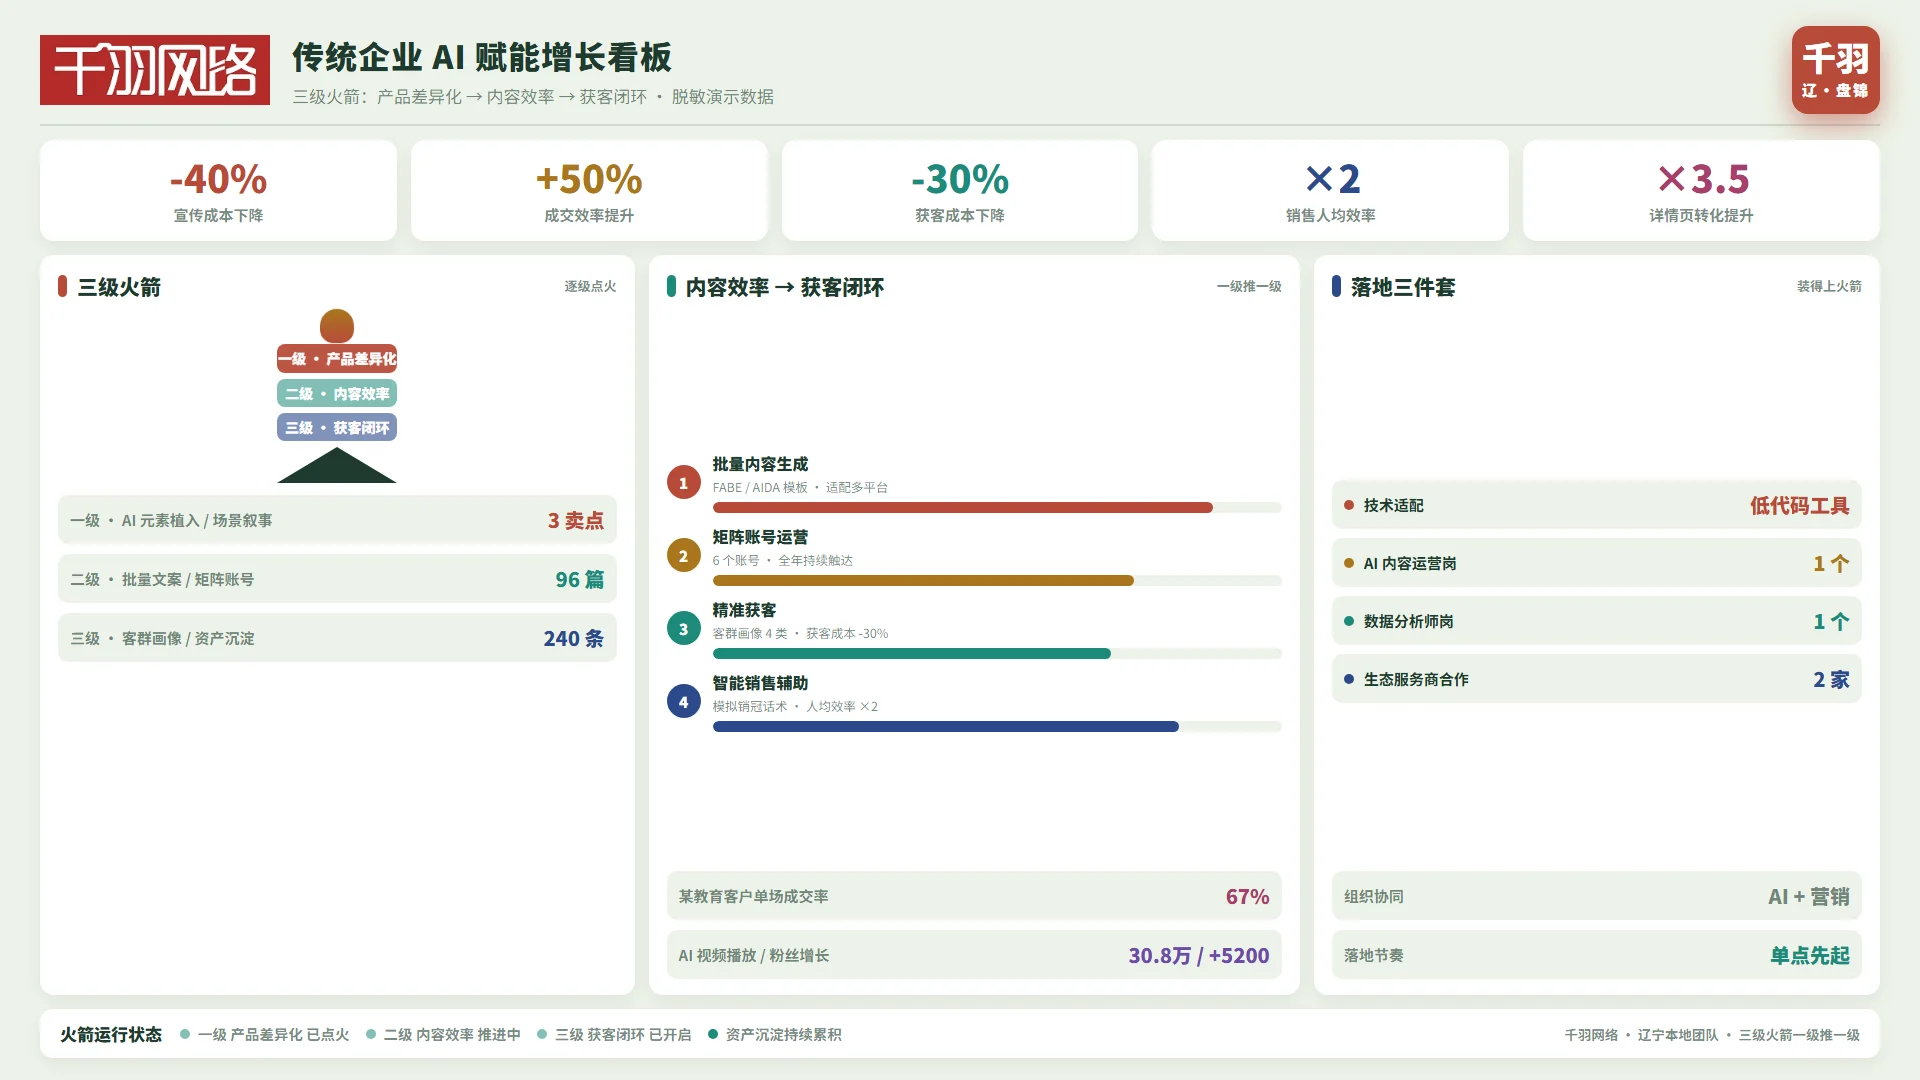This screenshot has width=1920, height=1080.
Task: Click the 低代码工具 value
Action: point(1799,505)
